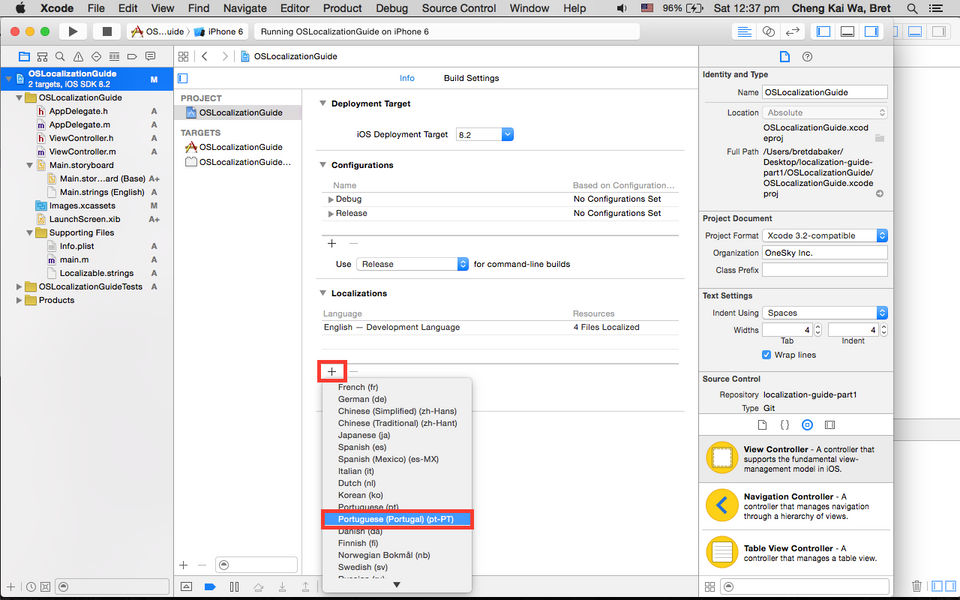The width and height of the screenshot is (960, 600).
Task: Open the iOS Deployment Target dropdown
Action: (508, 135)
